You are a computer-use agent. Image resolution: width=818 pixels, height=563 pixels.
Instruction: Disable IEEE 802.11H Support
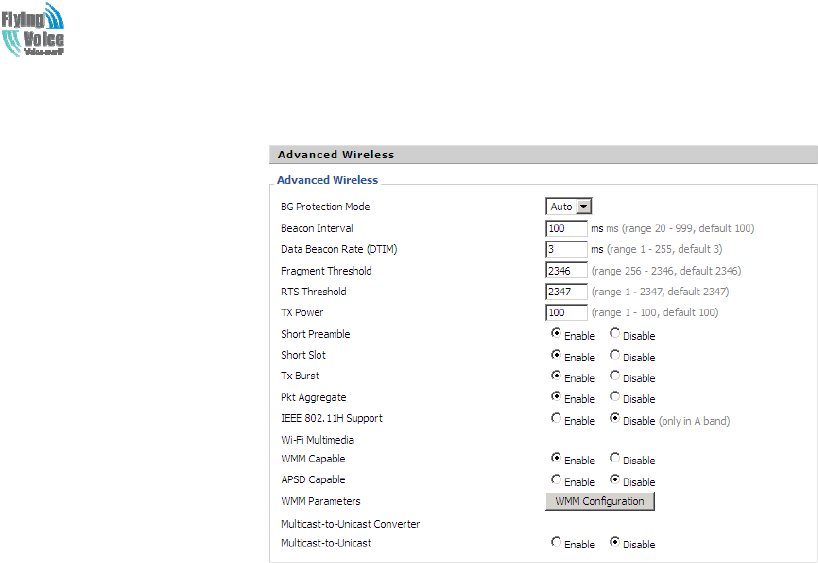[615, 418]
